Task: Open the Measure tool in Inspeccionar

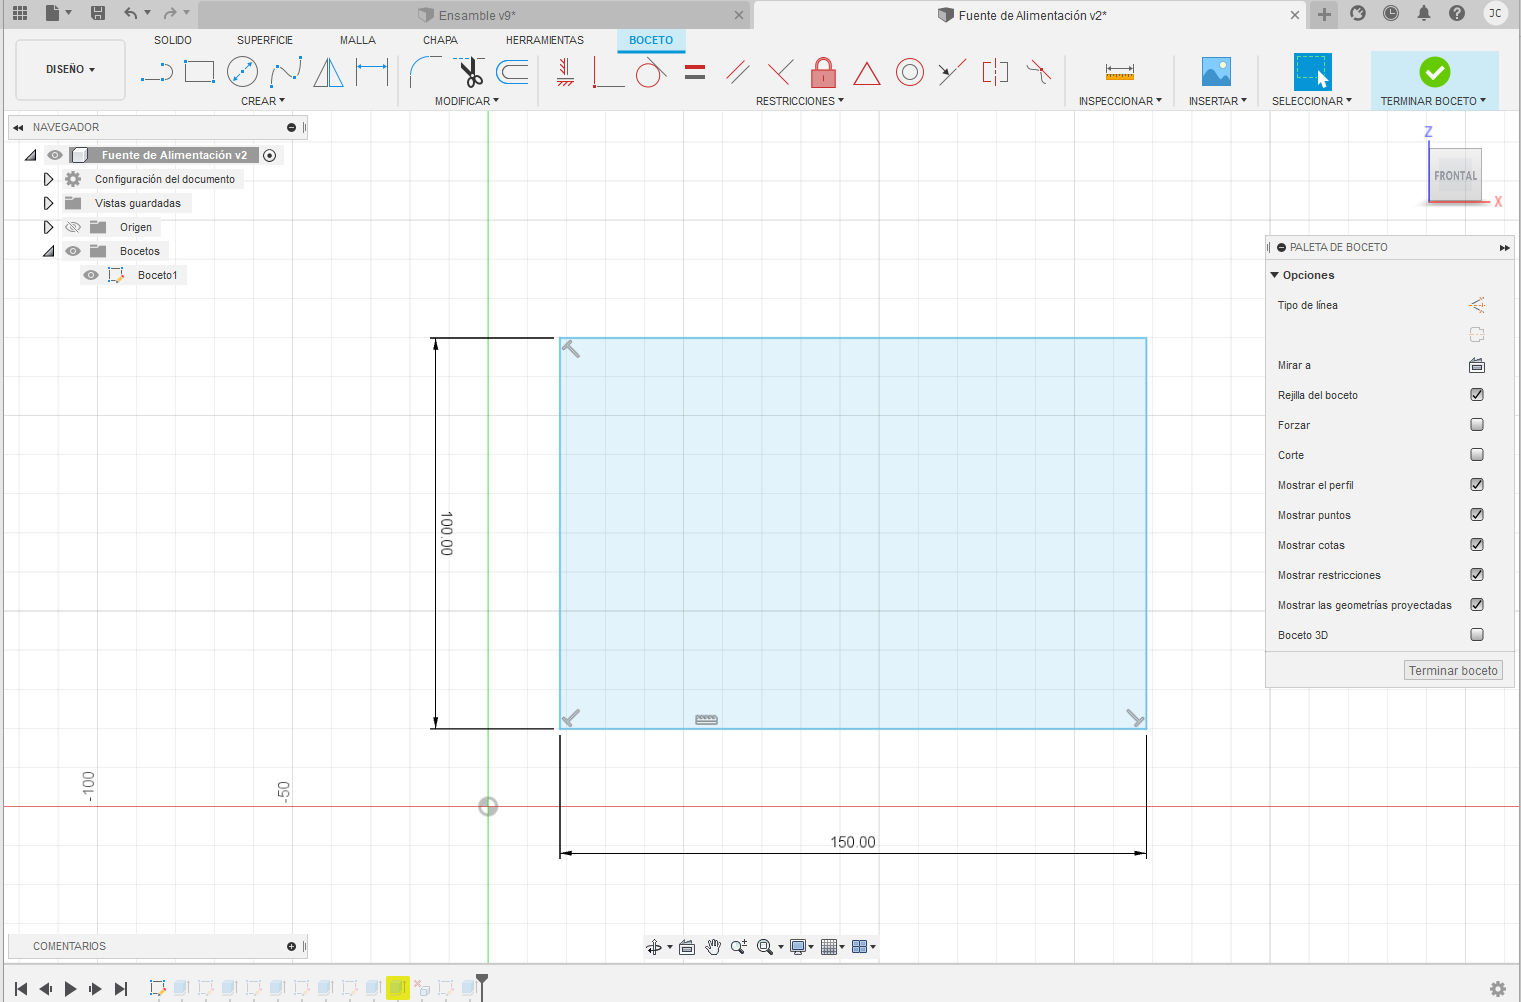Action: (x=1120, y=72)
